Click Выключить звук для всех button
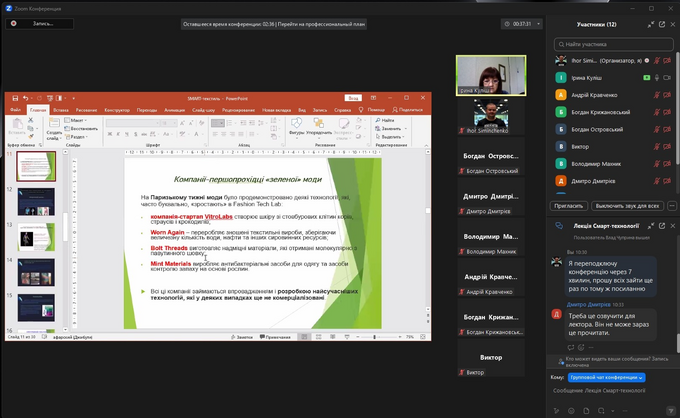 (x=627, y=204)
